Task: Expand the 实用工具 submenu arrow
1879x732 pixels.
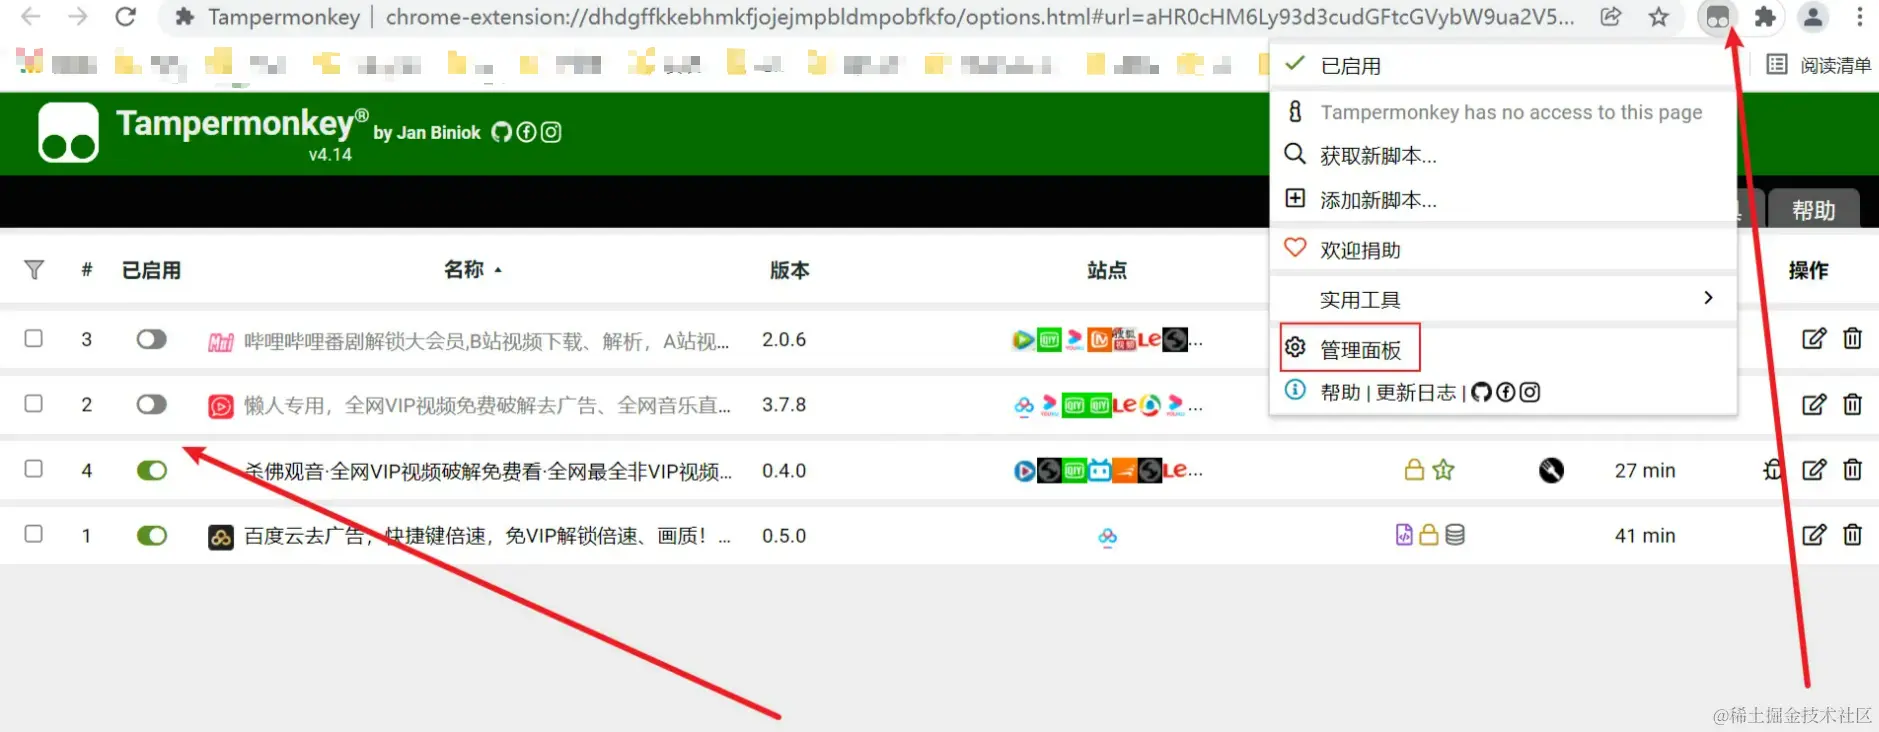Action: 1708,298
